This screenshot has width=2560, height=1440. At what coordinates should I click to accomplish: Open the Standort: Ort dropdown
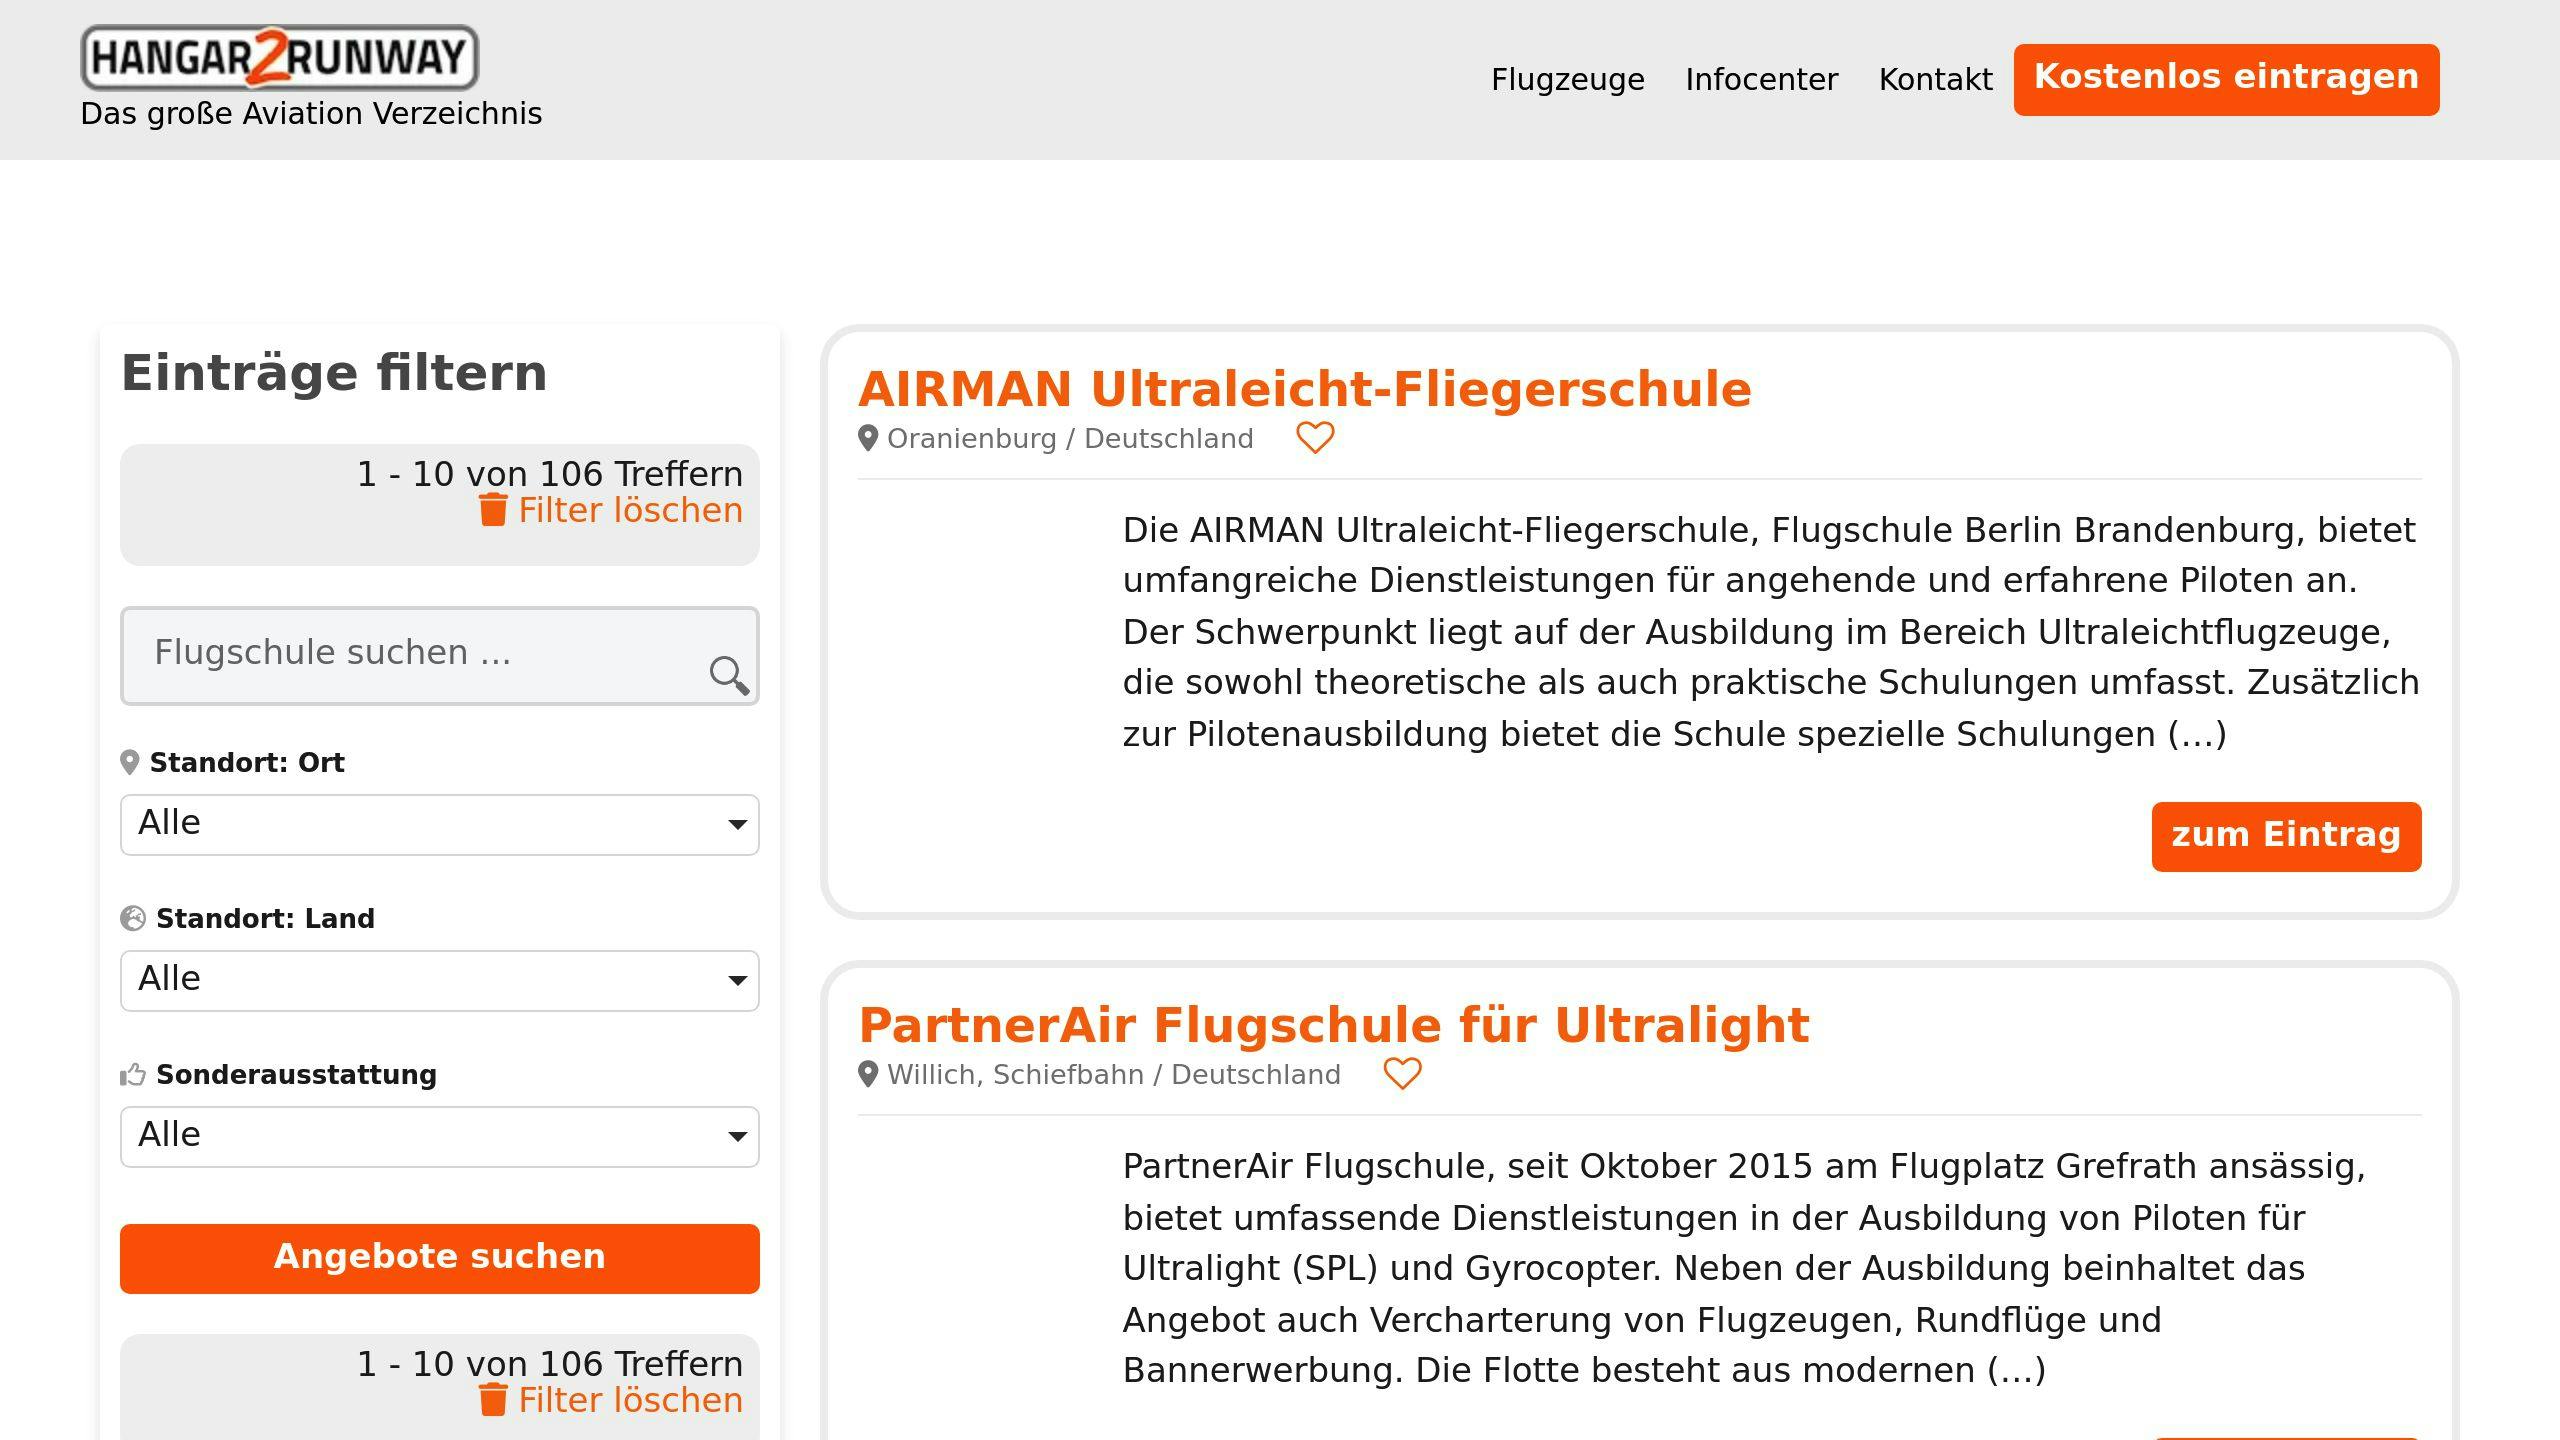tap(439, 825)
